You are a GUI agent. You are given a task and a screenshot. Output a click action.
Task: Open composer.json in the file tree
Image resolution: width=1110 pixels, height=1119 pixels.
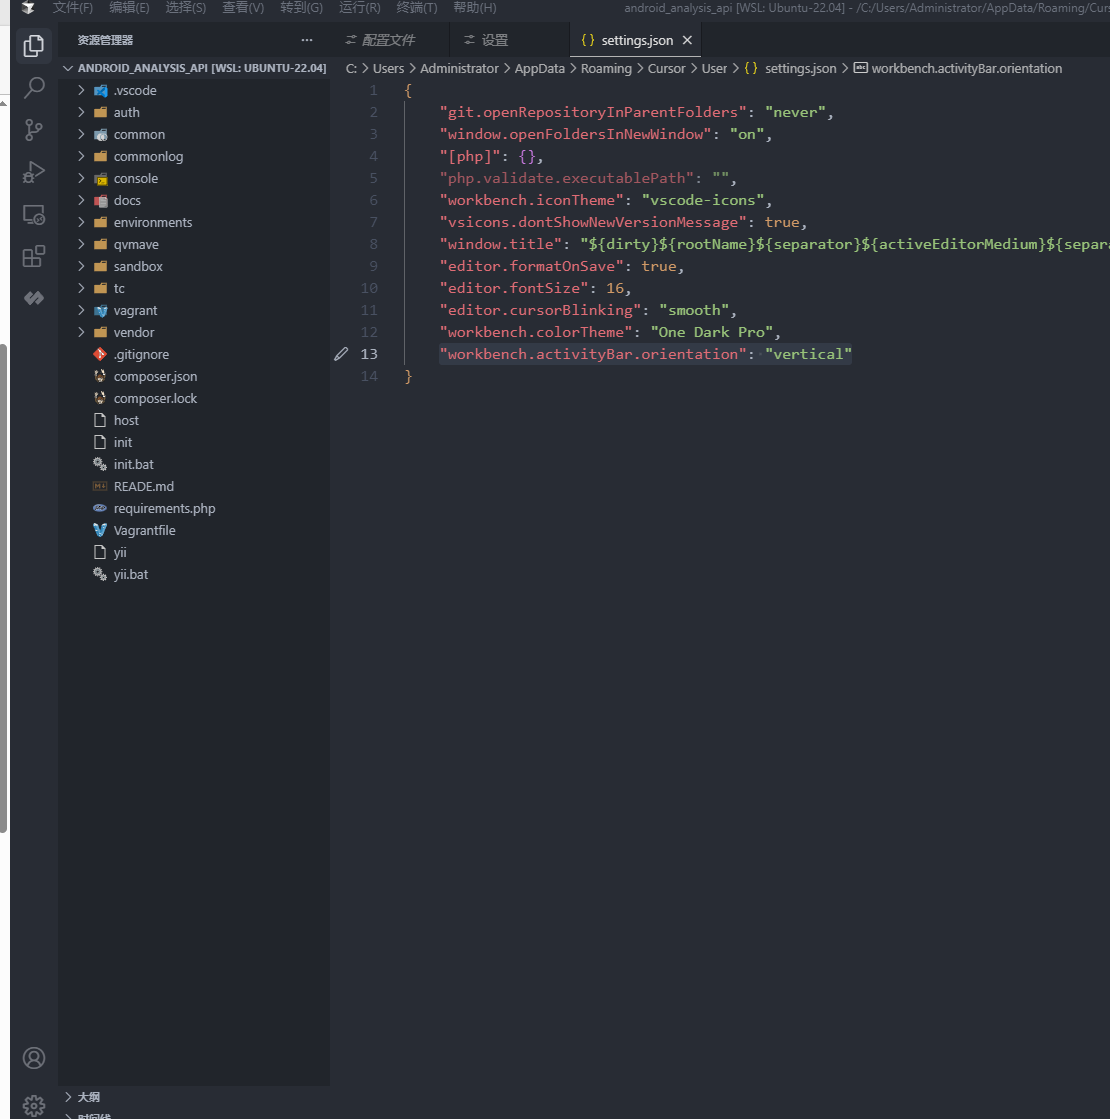pyautogui.click(x=155, y=376)
